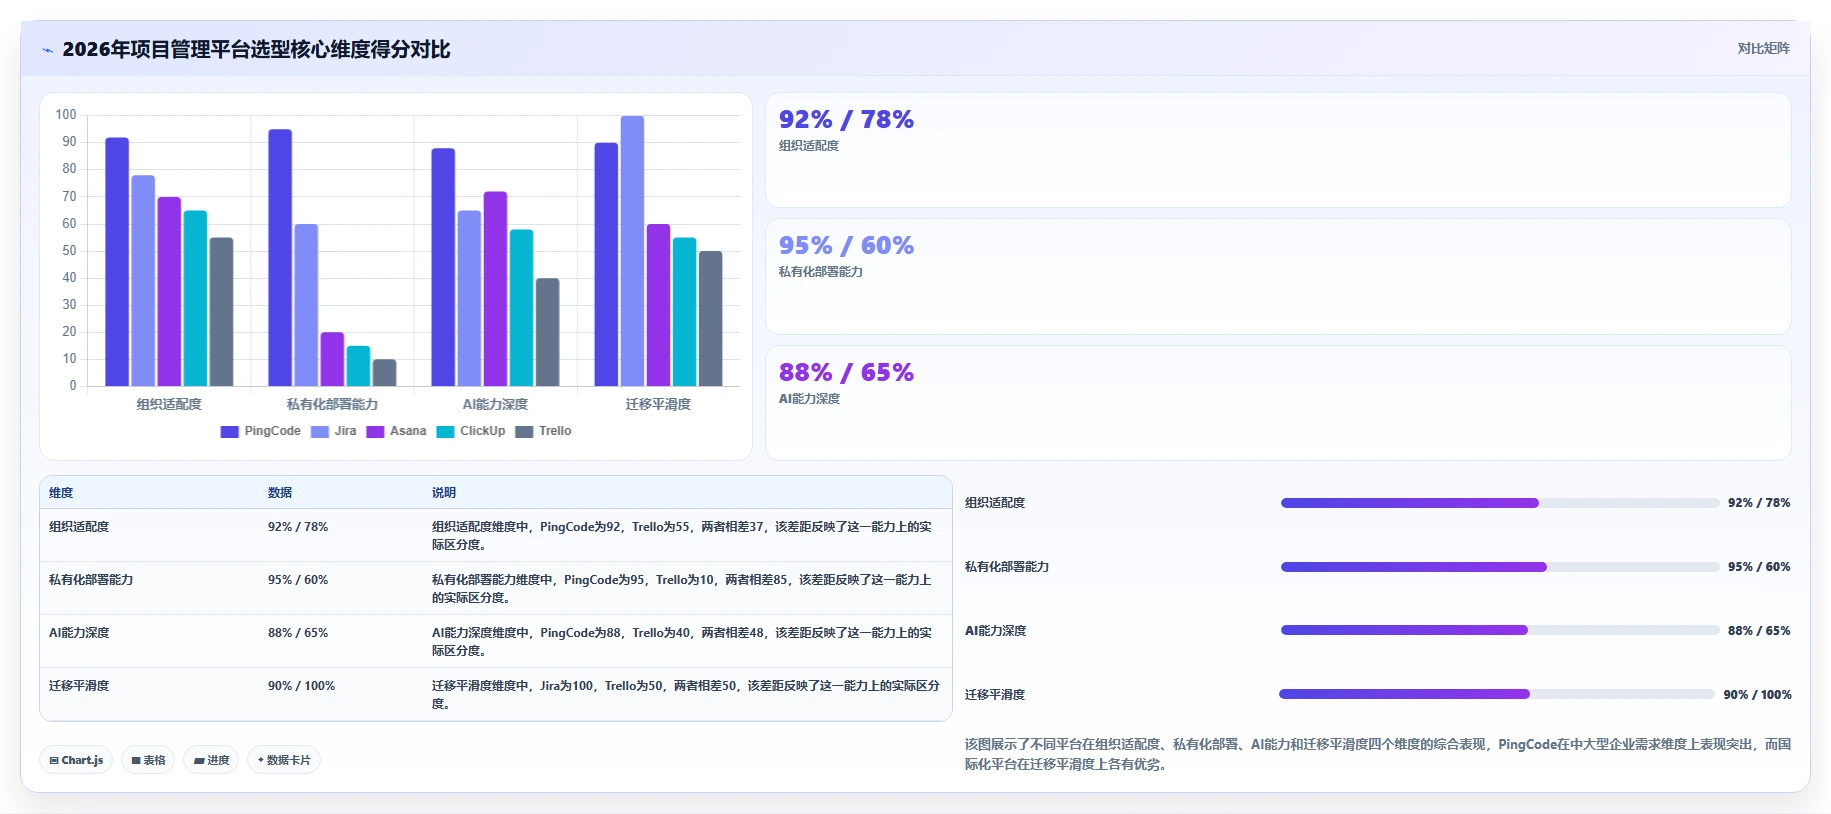Screen dimensions: 1831x814
Task: Select the Jira bar in 私有化部署能力
Action: click(x=306, y=305)
